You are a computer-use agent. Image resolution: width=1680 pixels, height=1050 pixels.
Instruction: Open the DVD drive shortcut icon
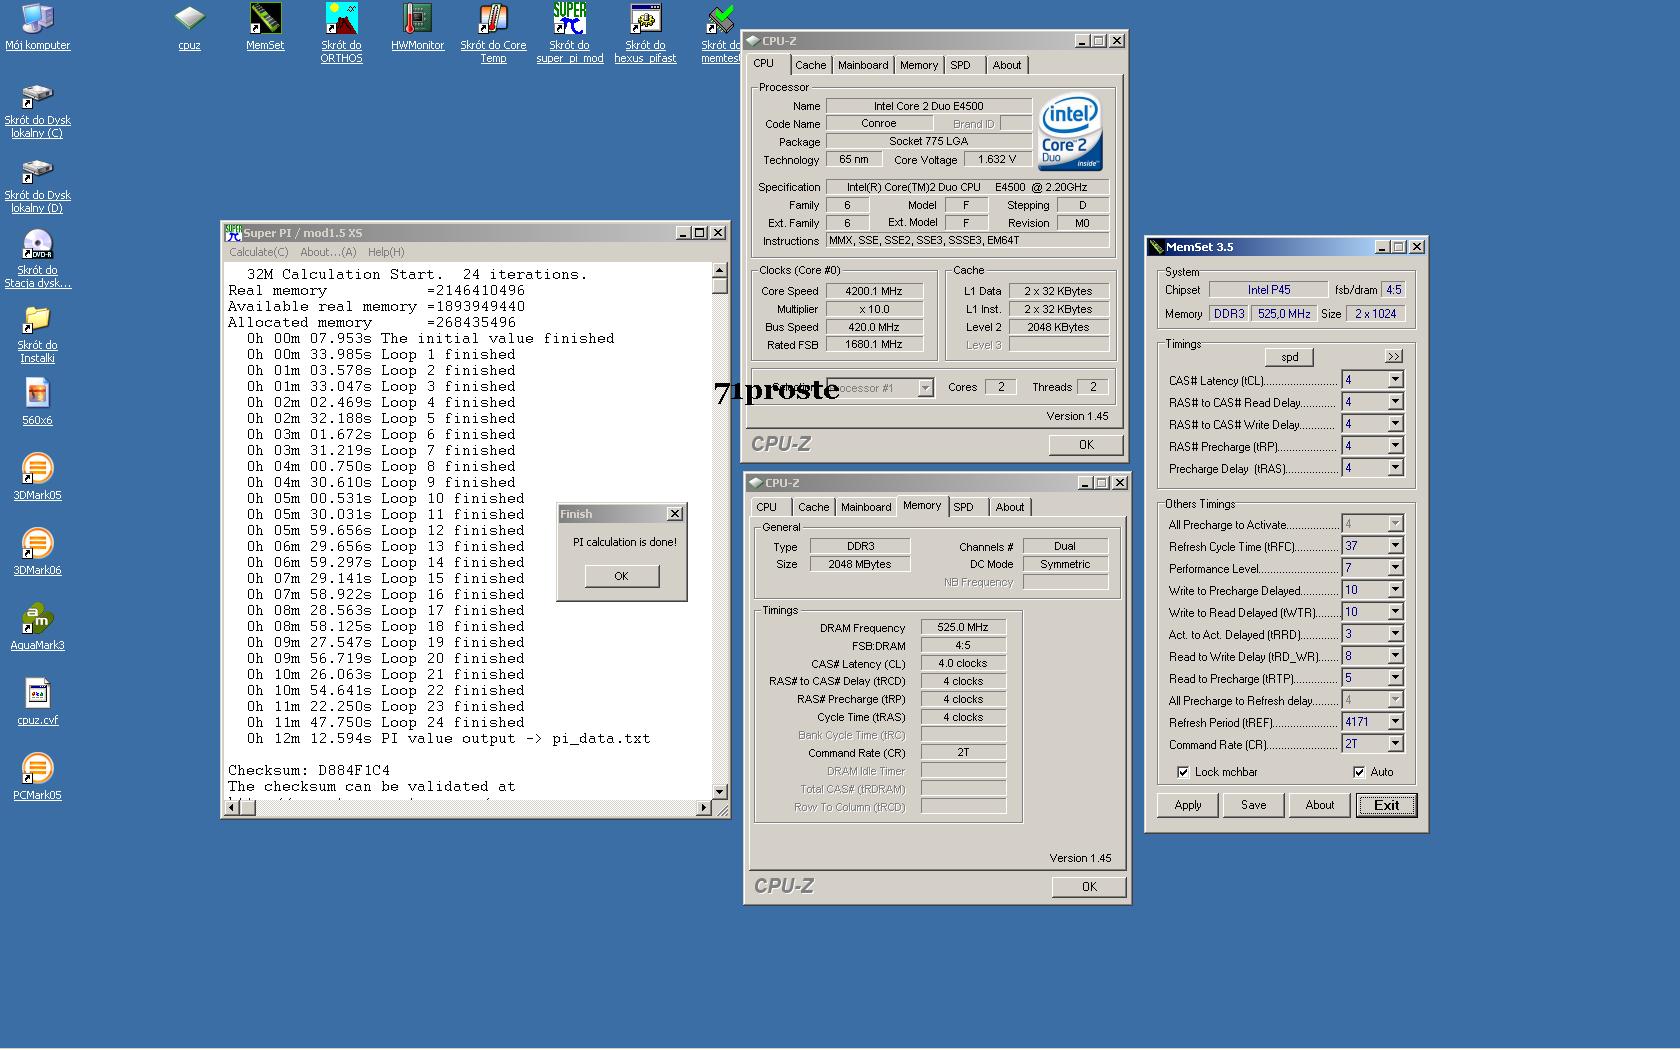click(37, 260)
